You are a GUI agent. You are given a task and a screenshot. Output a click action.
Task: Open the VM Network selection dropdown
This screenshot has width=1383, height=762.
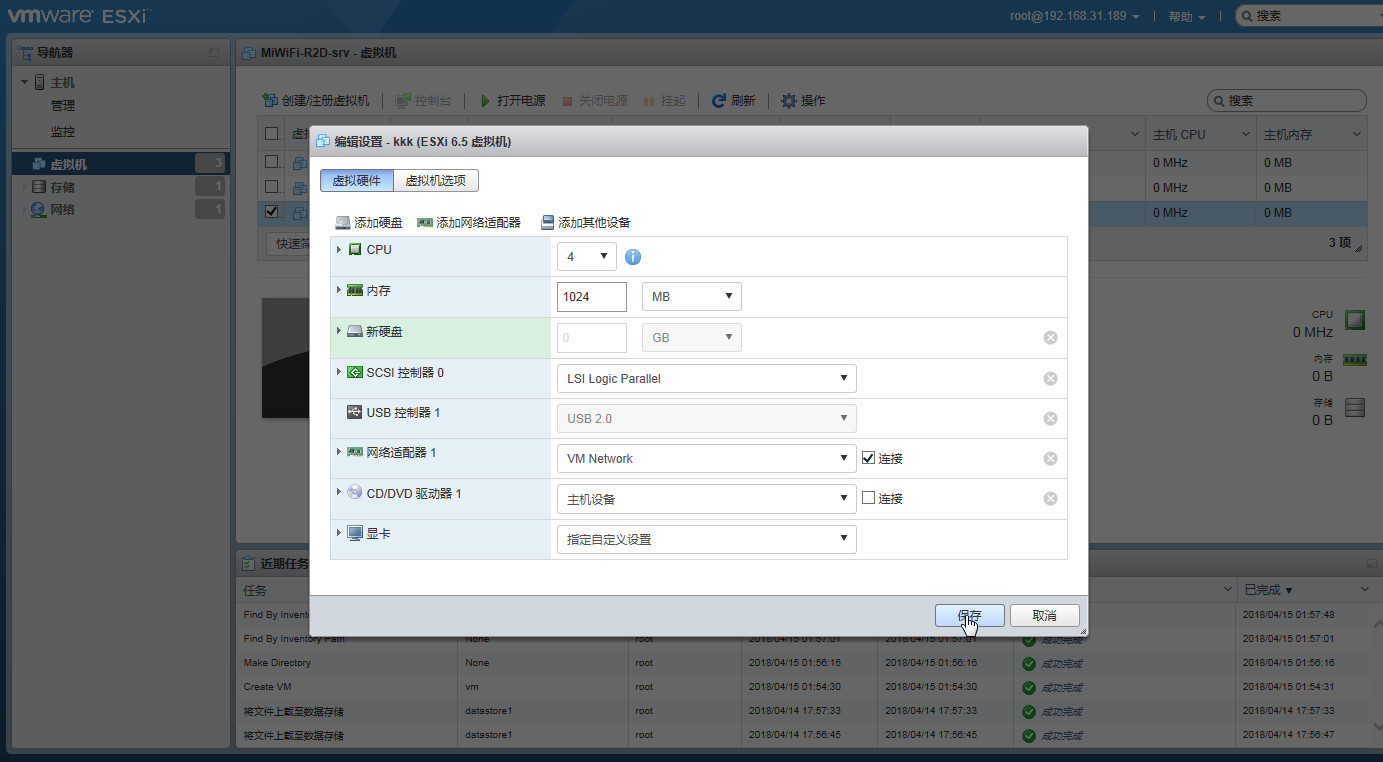click(705, 459)
